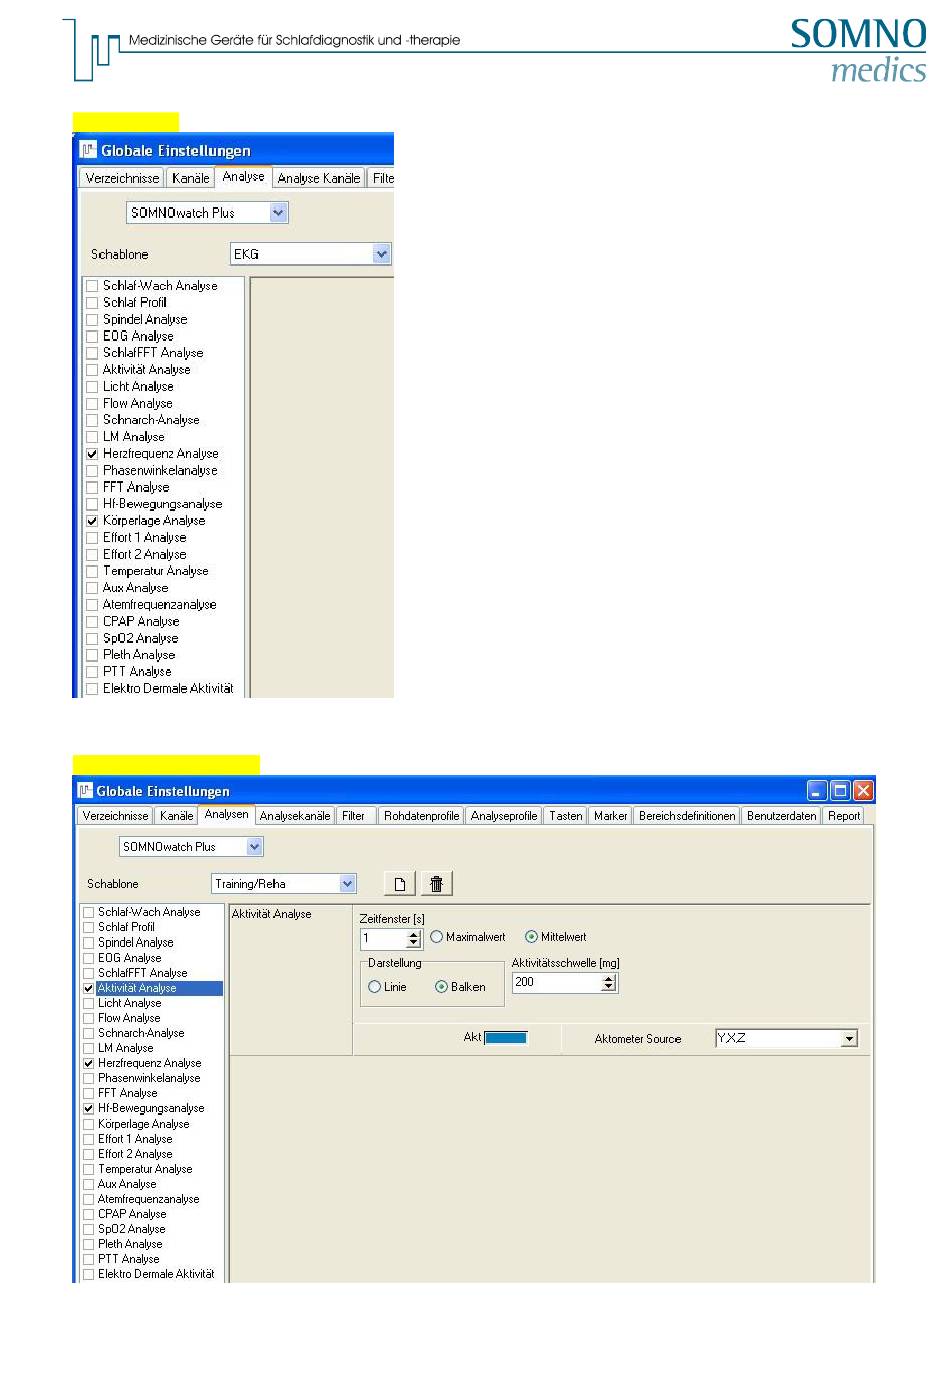Enable FFT Analyse in the EKG window
950x1387 pixels.
click(x=92, y=488)
